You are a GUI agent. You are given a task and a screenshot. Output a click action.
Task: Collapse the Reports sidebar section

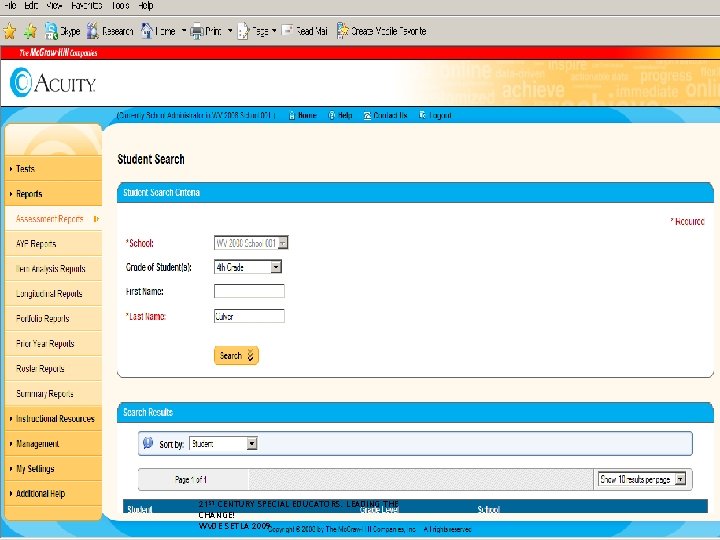(x=53, y=194)
